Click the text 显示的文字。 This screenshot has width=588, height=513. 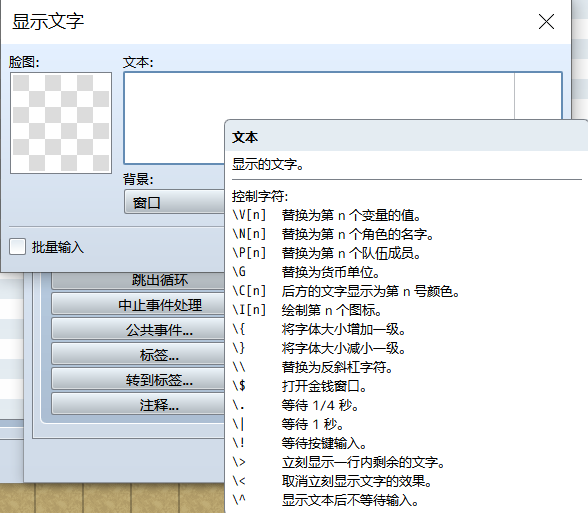pos(268,164)
